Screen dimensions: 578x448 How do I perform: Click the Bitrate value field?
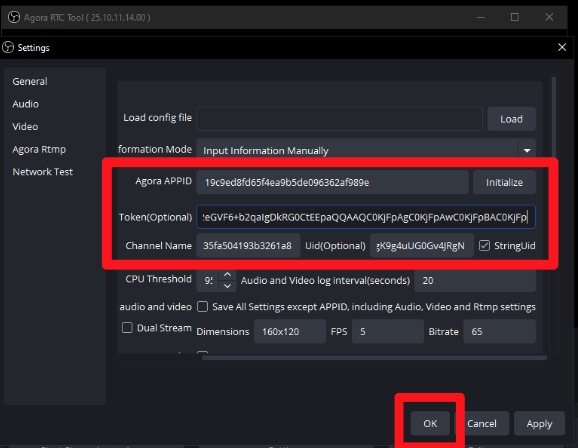[x=499, y=331]
